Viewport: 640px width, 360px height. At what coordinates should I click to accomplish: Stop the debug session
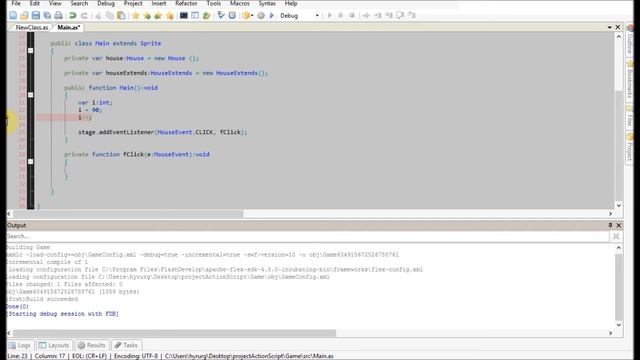[352, 16]
